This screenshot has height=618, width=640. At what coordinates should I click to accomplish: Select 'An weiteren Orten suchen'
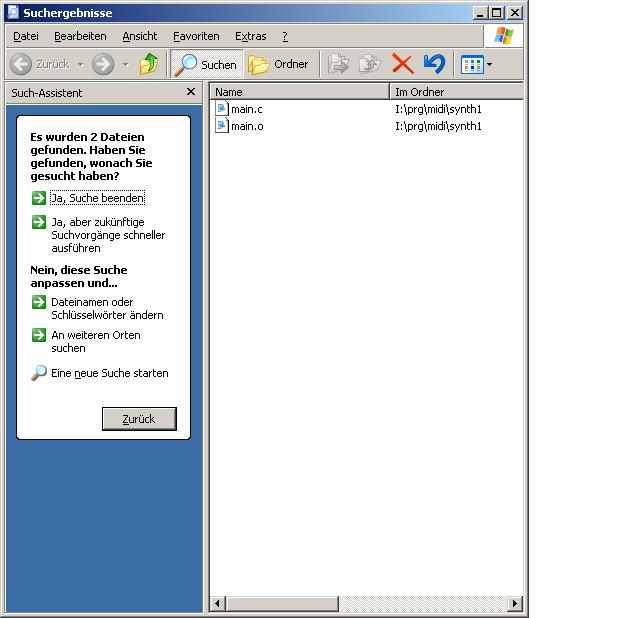coord(96,341)
